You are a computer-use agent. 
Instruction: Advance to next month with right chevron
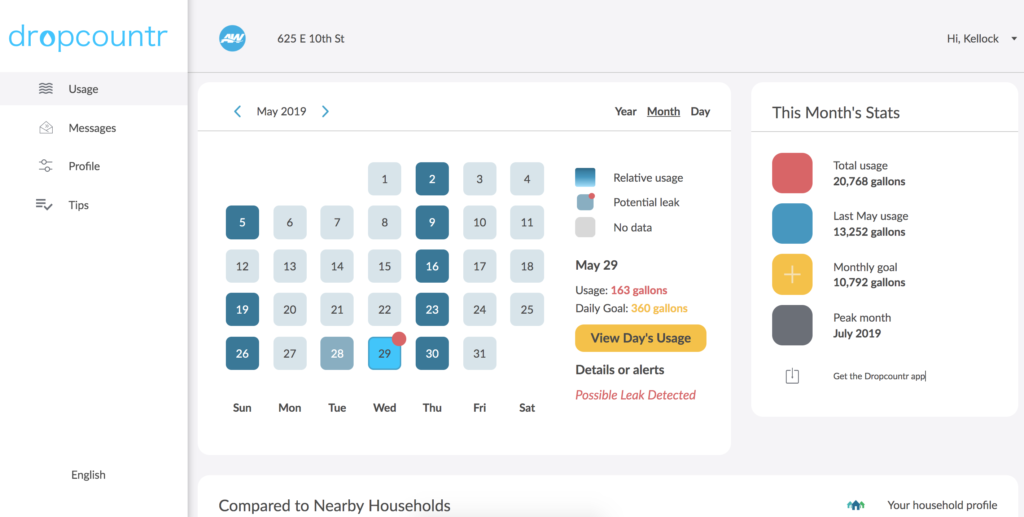tap(325, 112)
